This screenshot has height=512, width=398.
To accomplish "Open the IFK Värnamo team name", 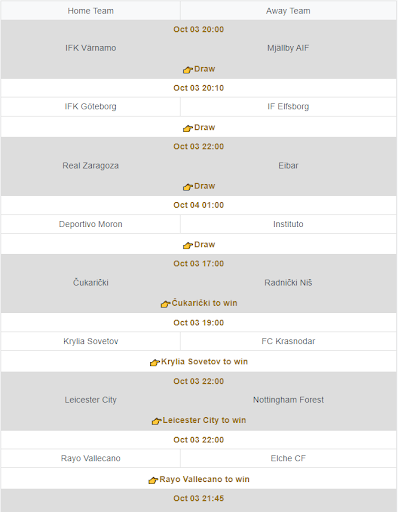I will (91, 48).
